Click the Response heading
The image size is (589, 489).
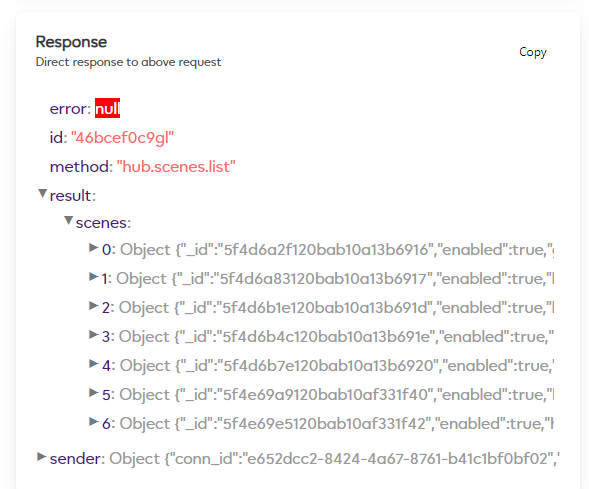click(71, 42)
